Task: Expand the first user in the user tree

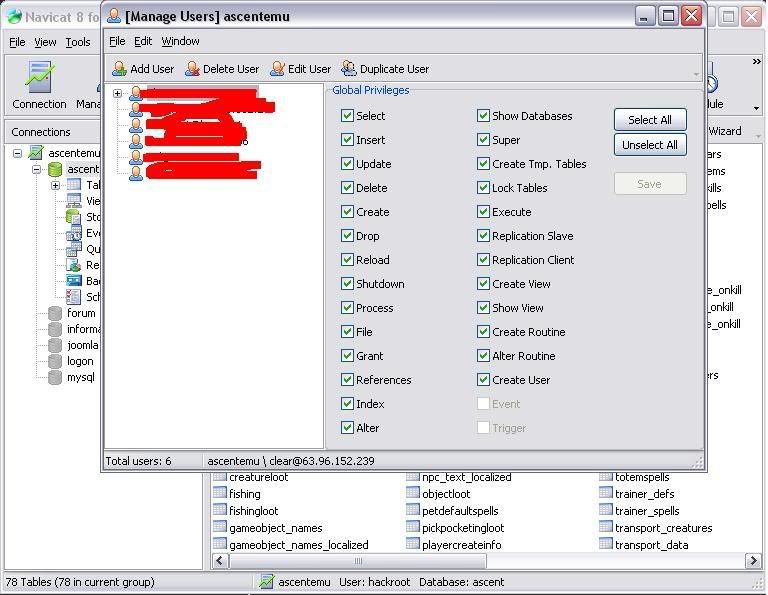Action: [x=118, y=93]
